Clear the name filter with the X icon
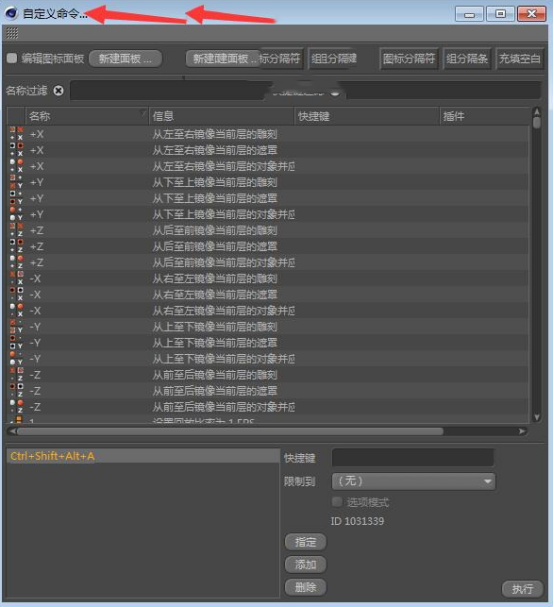 (x=58, y=91)
